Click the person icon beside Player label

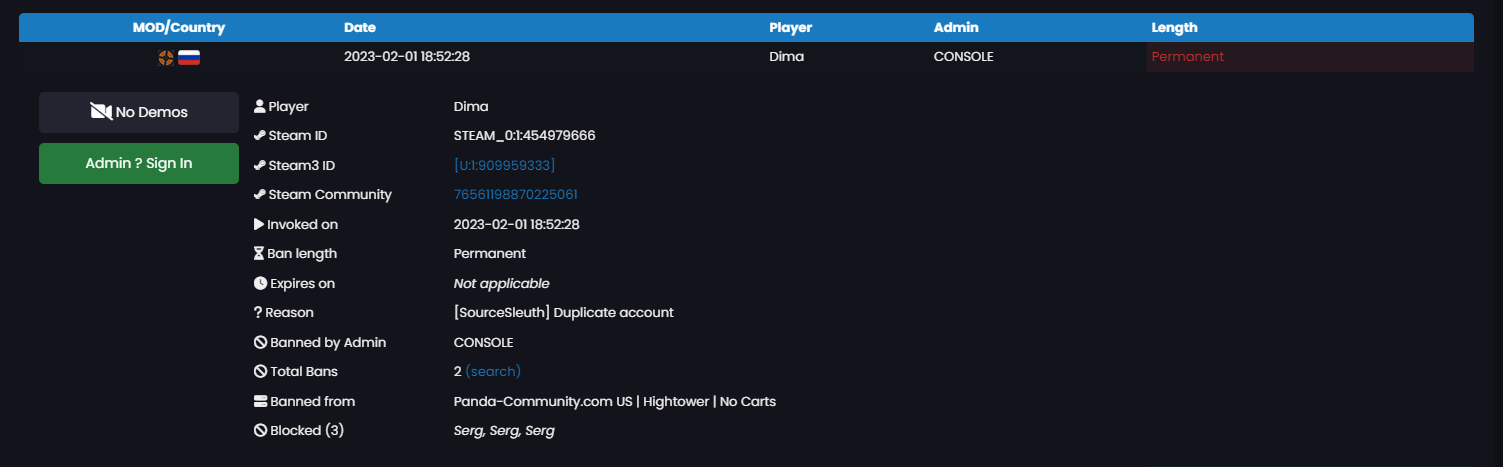tap(260, 106)
